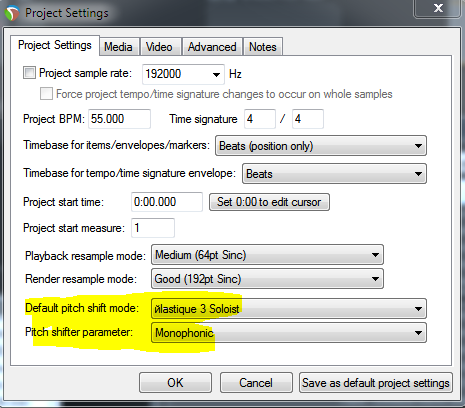
Task: Click the 'Time signature' label
Action: (203, 119)
